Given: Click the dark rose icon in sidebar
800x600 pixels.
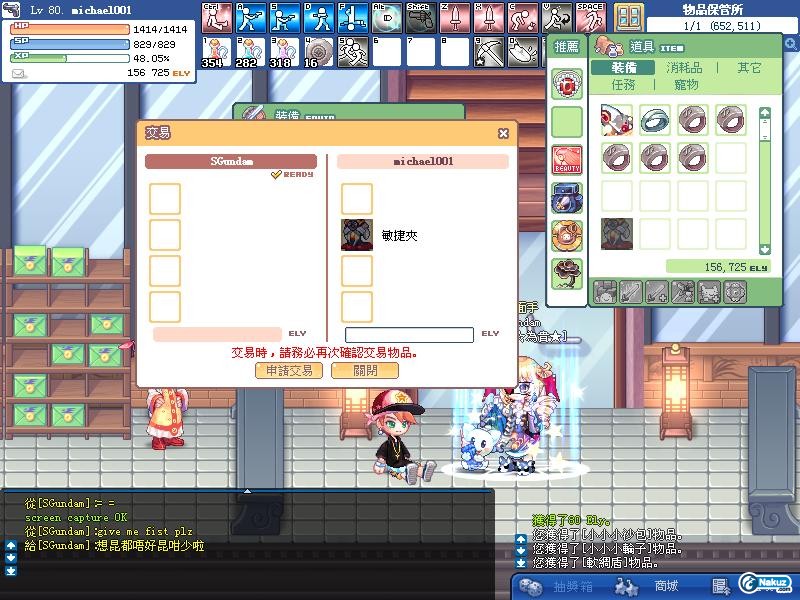Looking at the screenshot, I should (567, 273).
